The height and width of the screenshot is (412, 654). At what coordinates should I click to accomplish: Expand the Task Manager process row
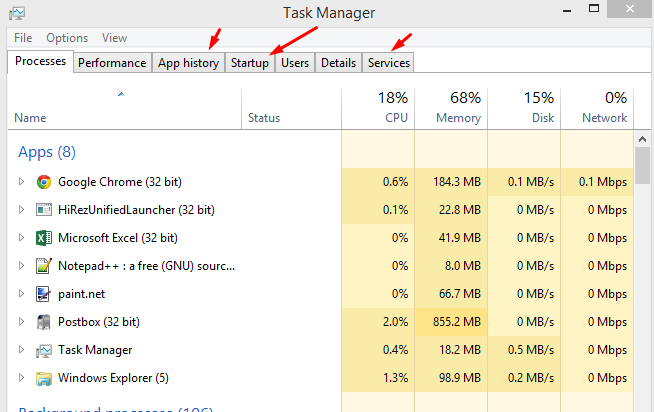click(x=21, y=350)
